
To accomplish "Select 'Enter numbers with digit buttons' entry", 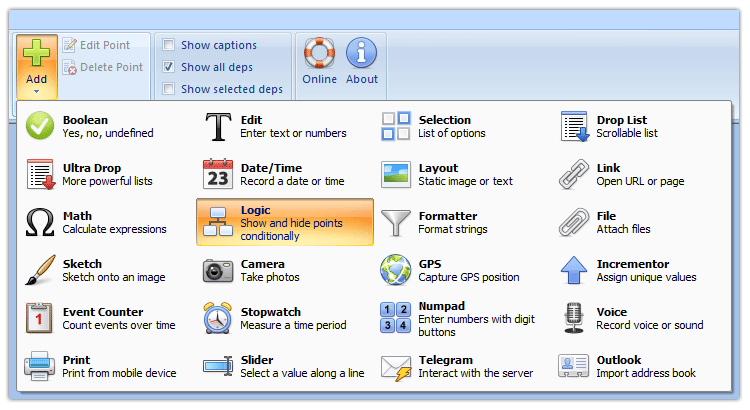I will click(x=476, y=325).
